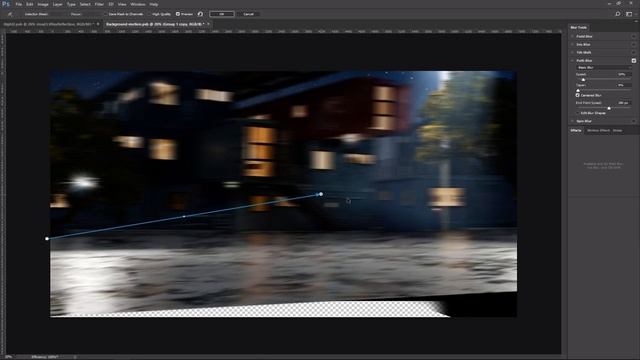Enable the Tilt-Shift blur checkbox
Image resolution: width=640 pixels, height=360 pixels.
tap(633, 52)
